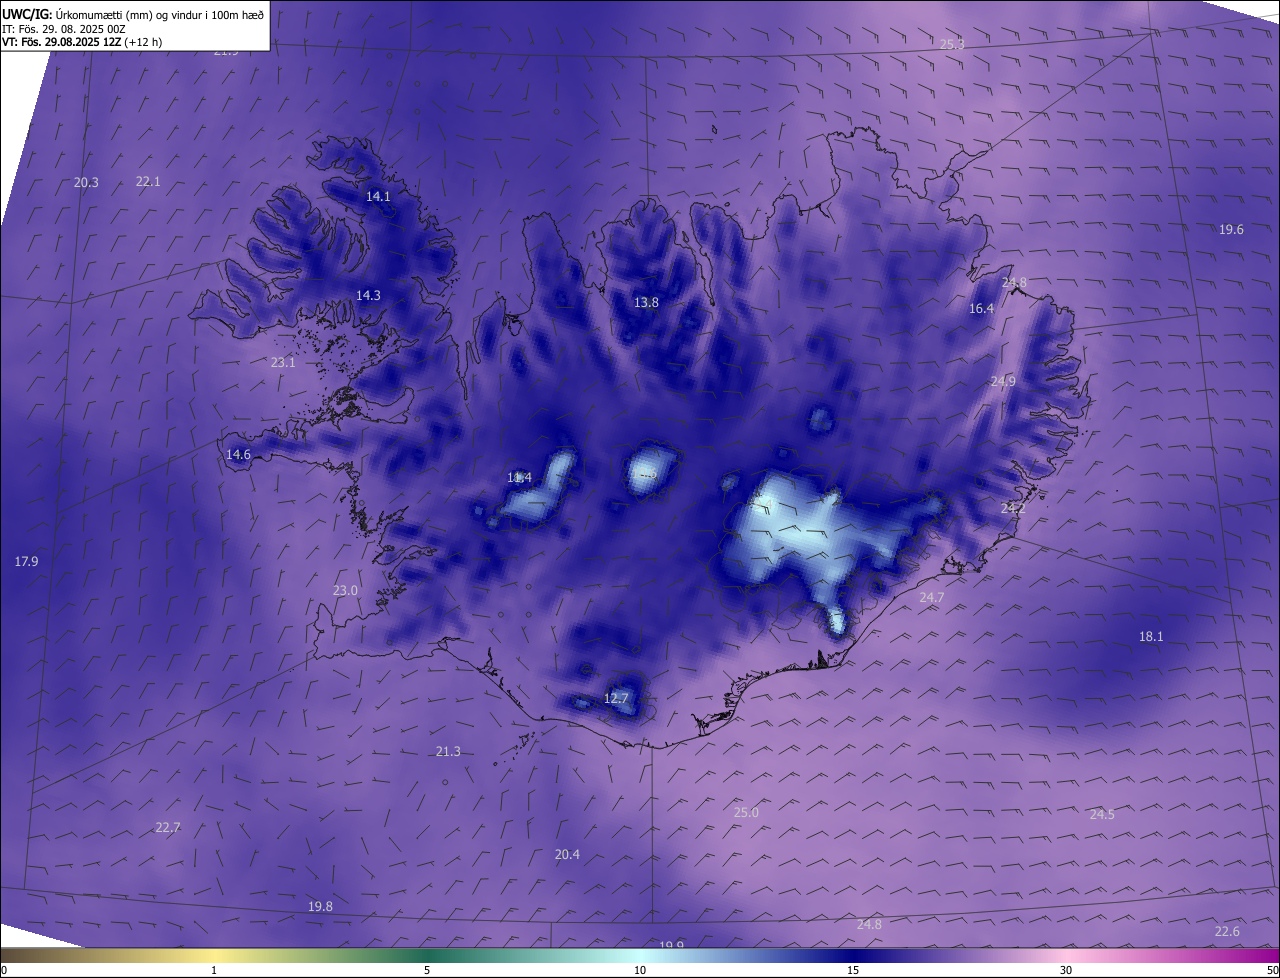Select the 24.2 value label
The image size is (1280, 978).
coord(1013,509)
